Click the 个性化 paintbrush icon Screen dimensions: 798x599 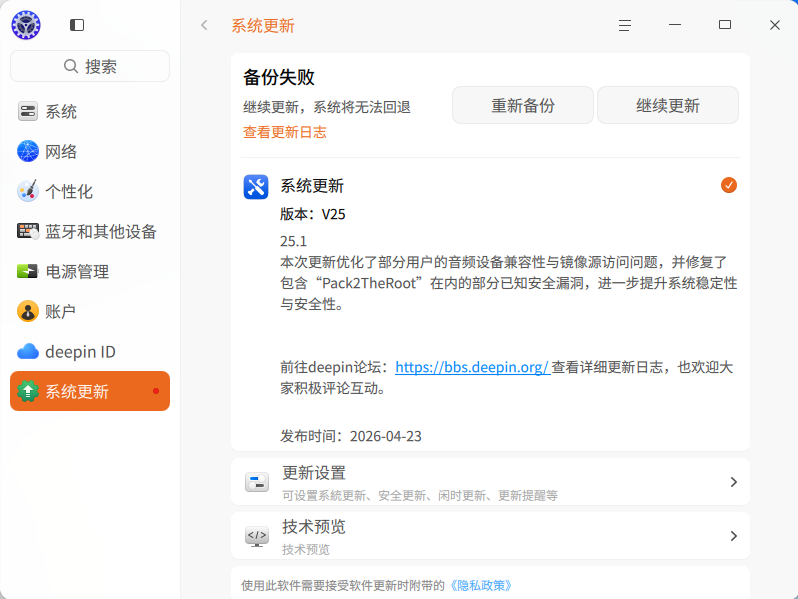(28, 191)
